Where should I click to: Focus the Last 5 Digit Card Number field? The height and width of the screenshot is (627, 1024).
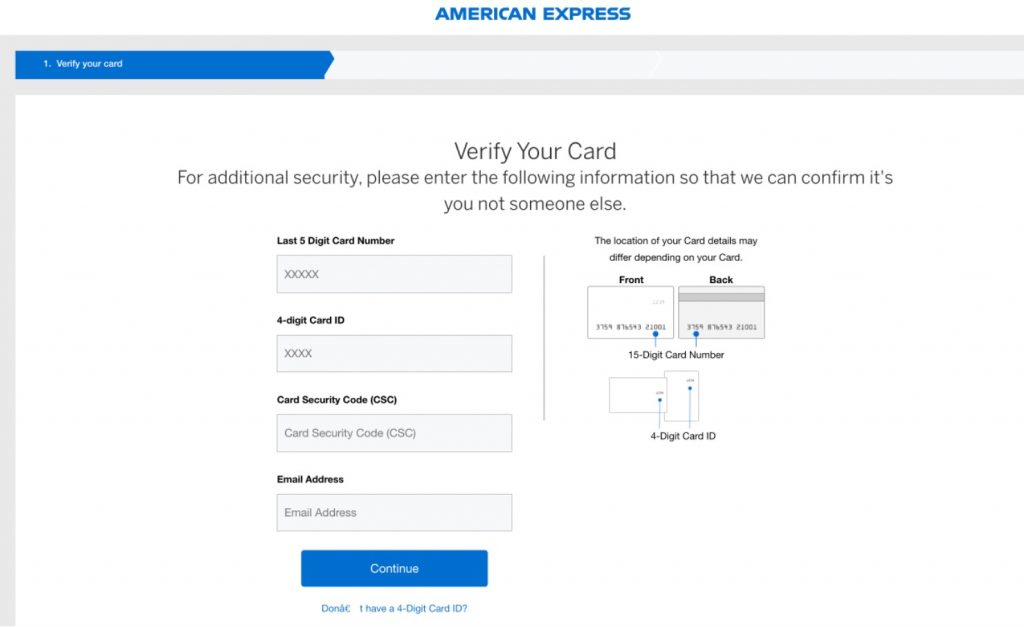point(394,274)
